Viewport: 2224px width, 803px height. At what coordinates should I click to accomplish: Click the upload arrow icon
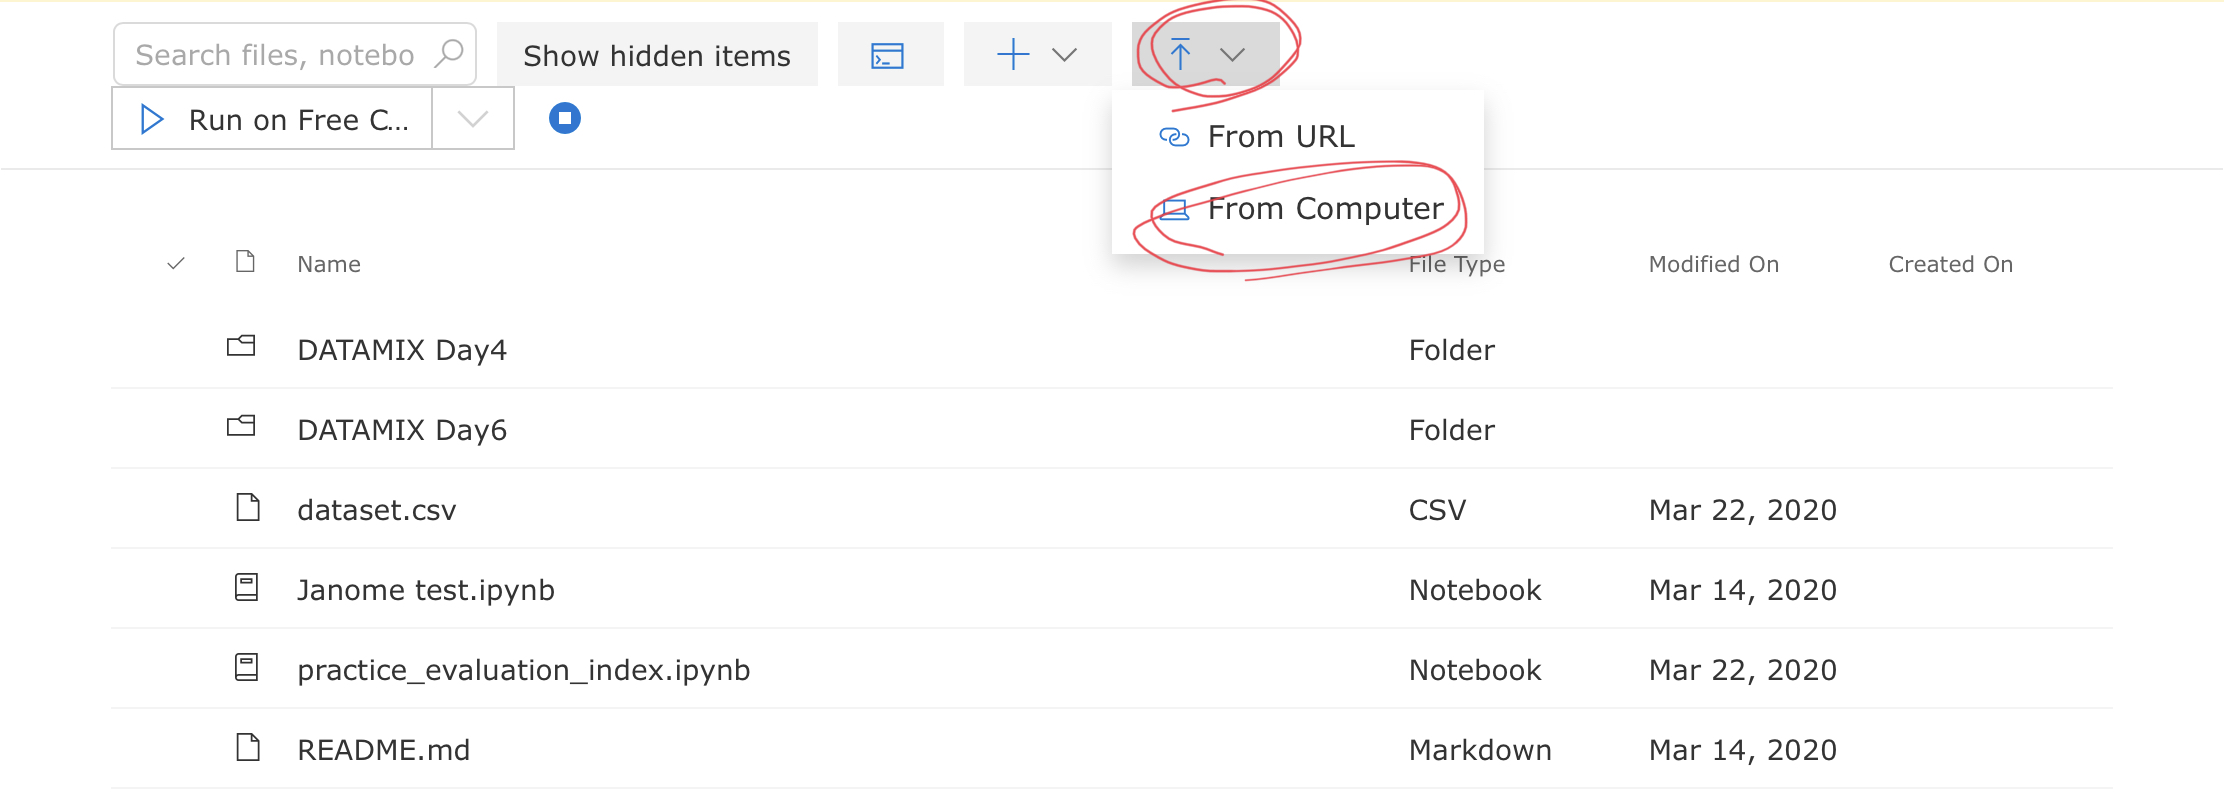click(x=1180, y=55)
